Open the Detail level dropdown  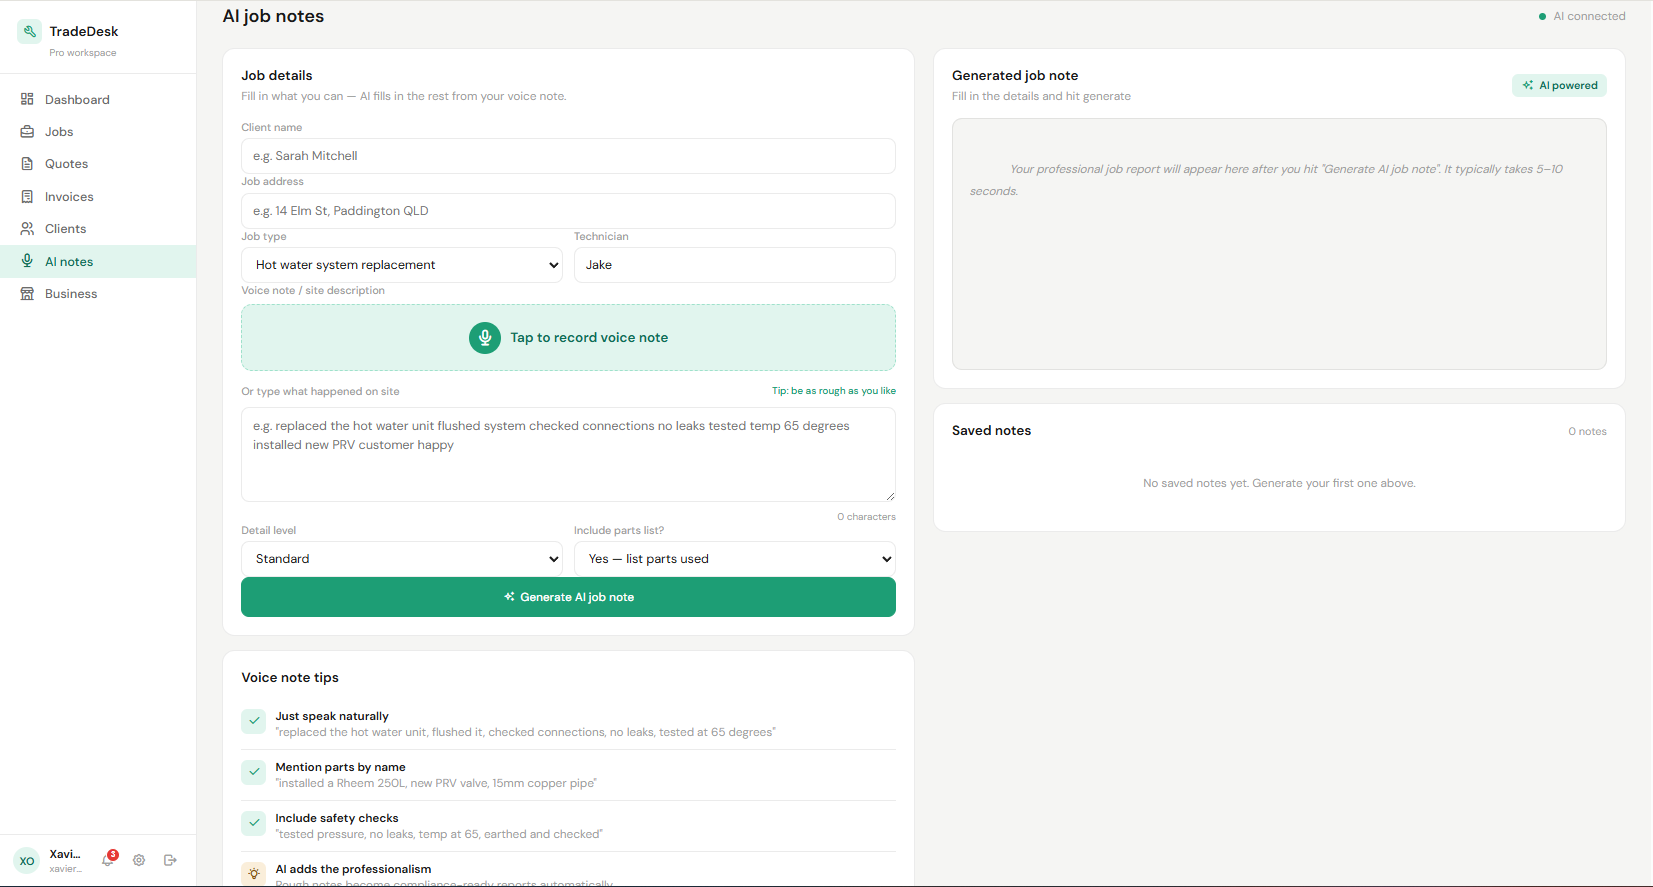(x=402, y=559)
